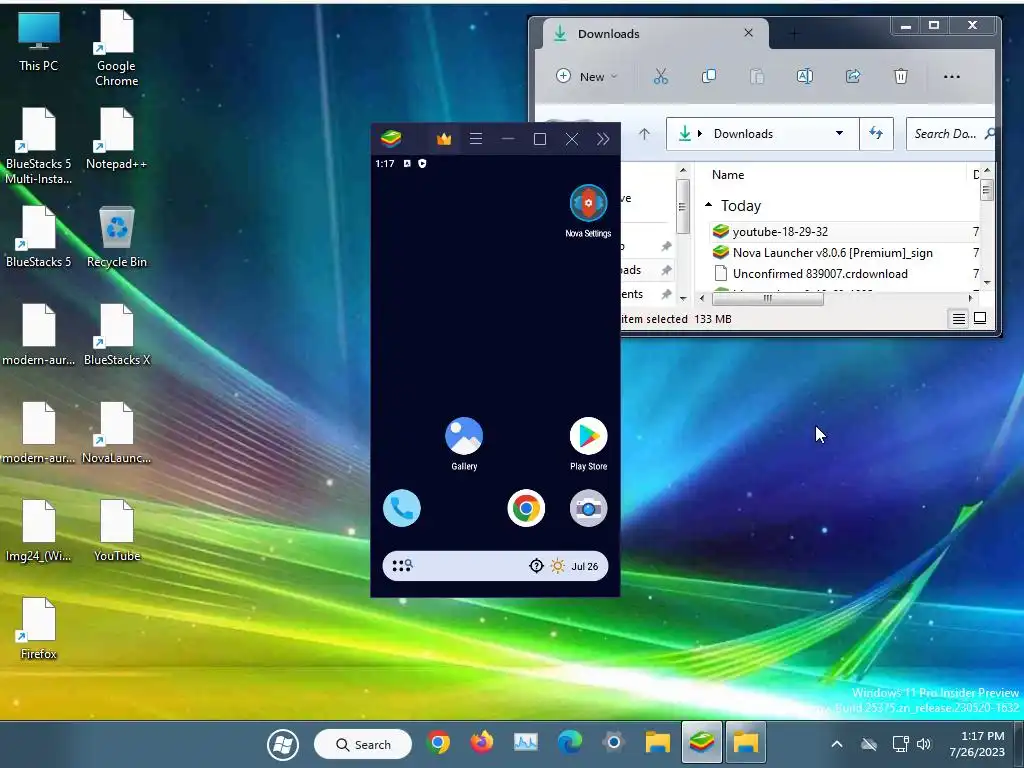Open the Gallery app in BlueStacks
The image size is (1024, 768).
coord(464,443)
